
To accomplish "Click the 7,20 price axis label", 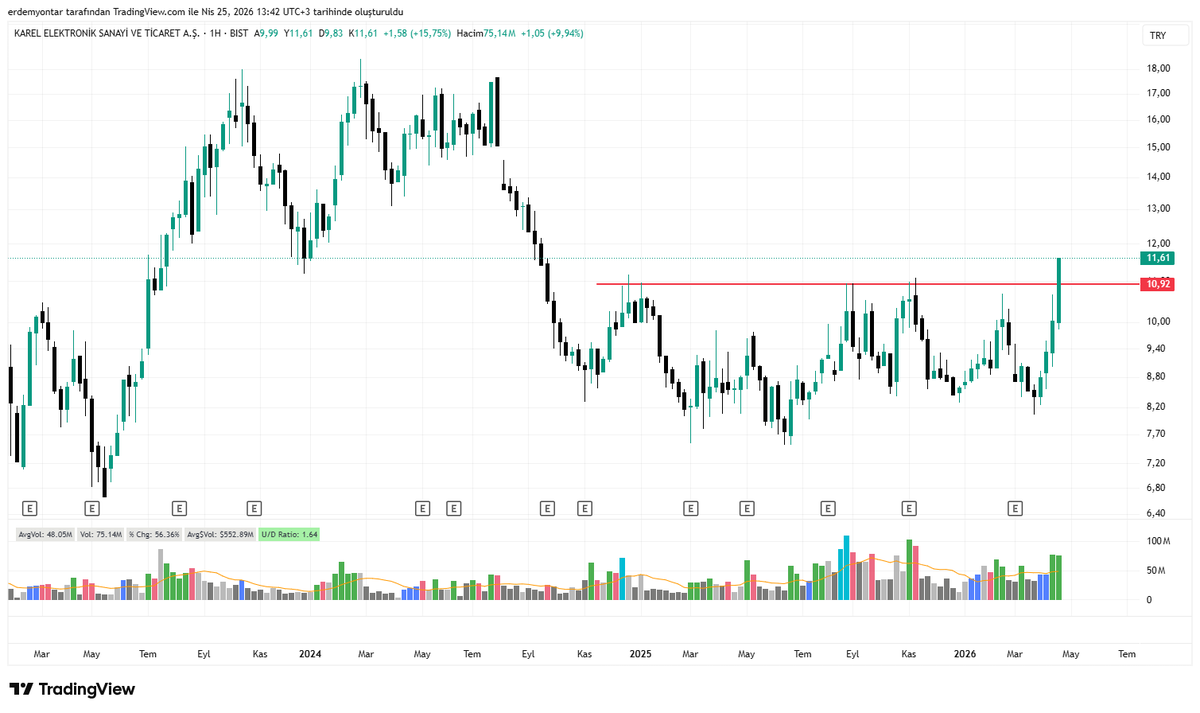I will click(x=1157, y=462).
